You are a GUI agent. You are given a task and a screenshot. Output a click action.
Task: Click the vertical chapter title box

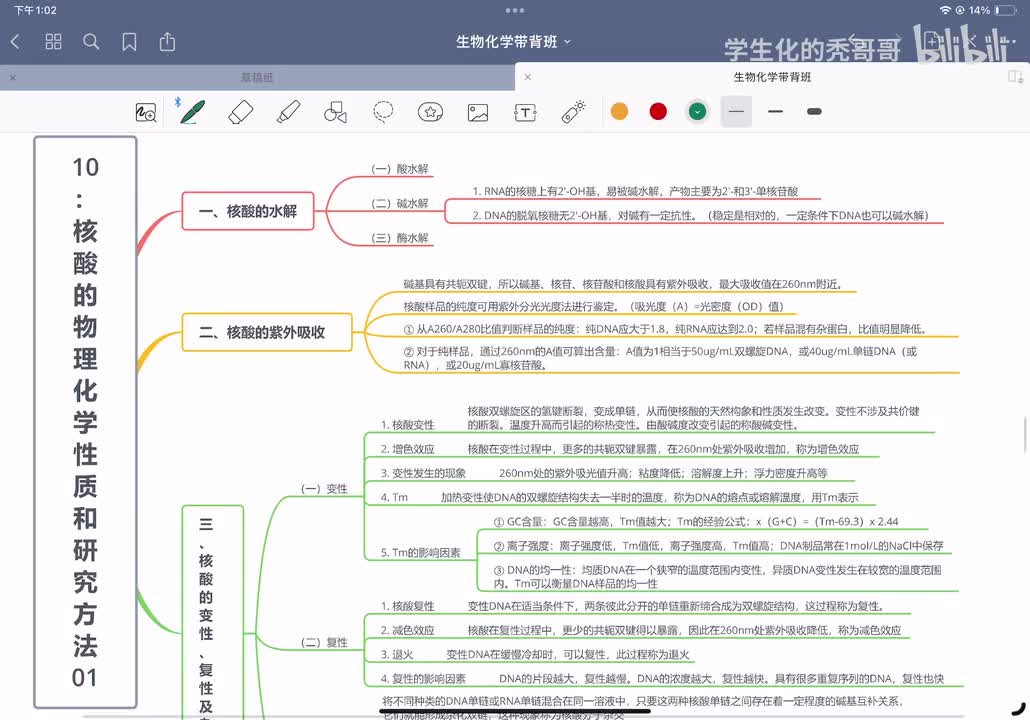85,422
